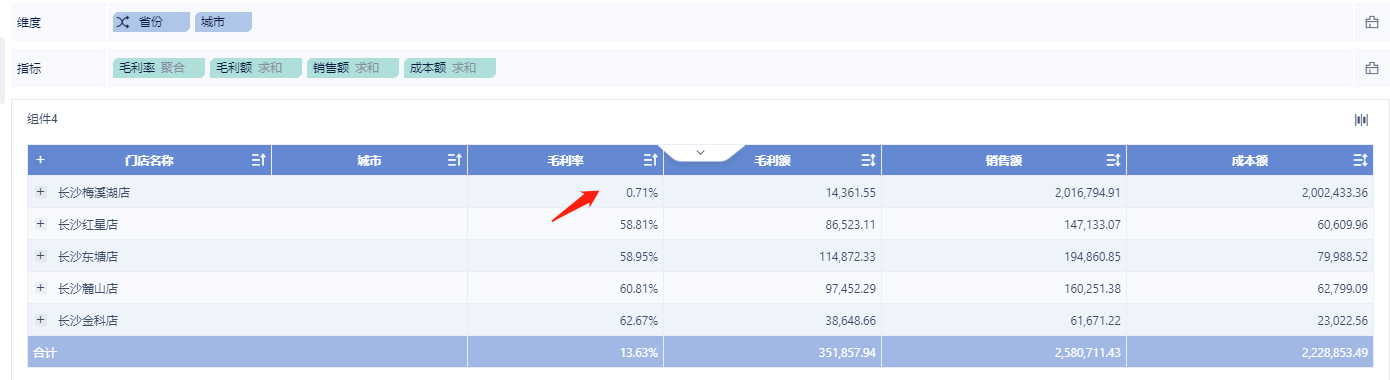Screen dimensions: 1390x380
Task: Click the sort icon in 销售额 header
Action: [1113, 160]
